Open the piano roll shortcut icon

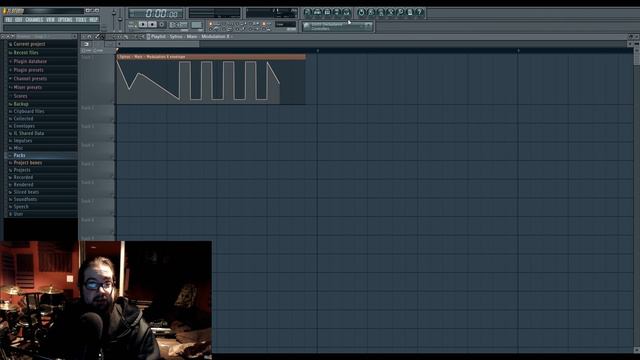pos(327,12)
